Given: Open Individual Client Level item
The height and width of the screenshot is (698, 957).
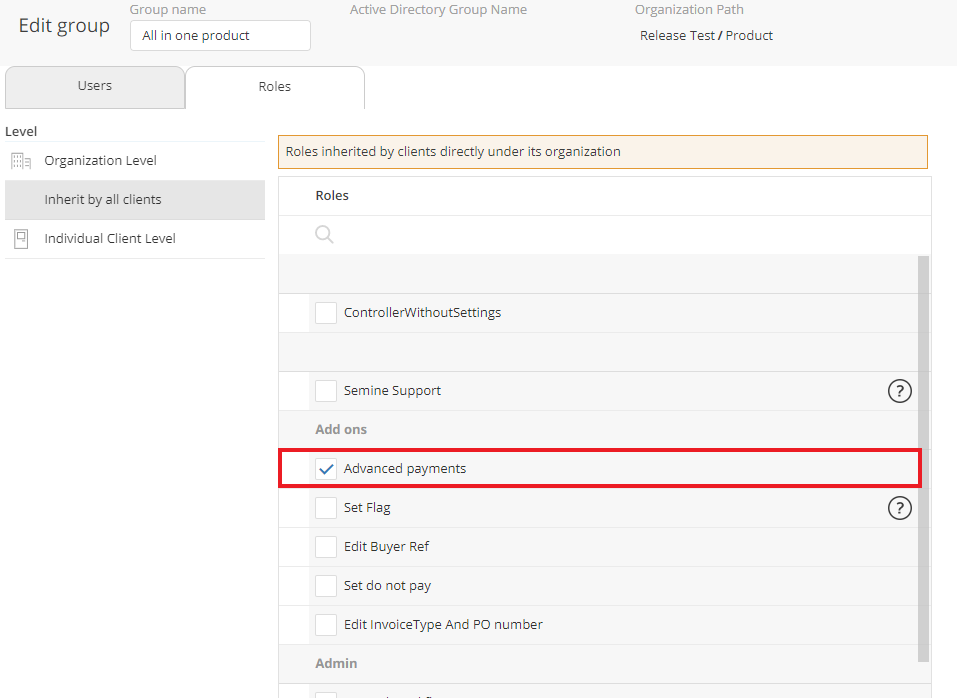Looking at the screenshot, I should 110,239.
